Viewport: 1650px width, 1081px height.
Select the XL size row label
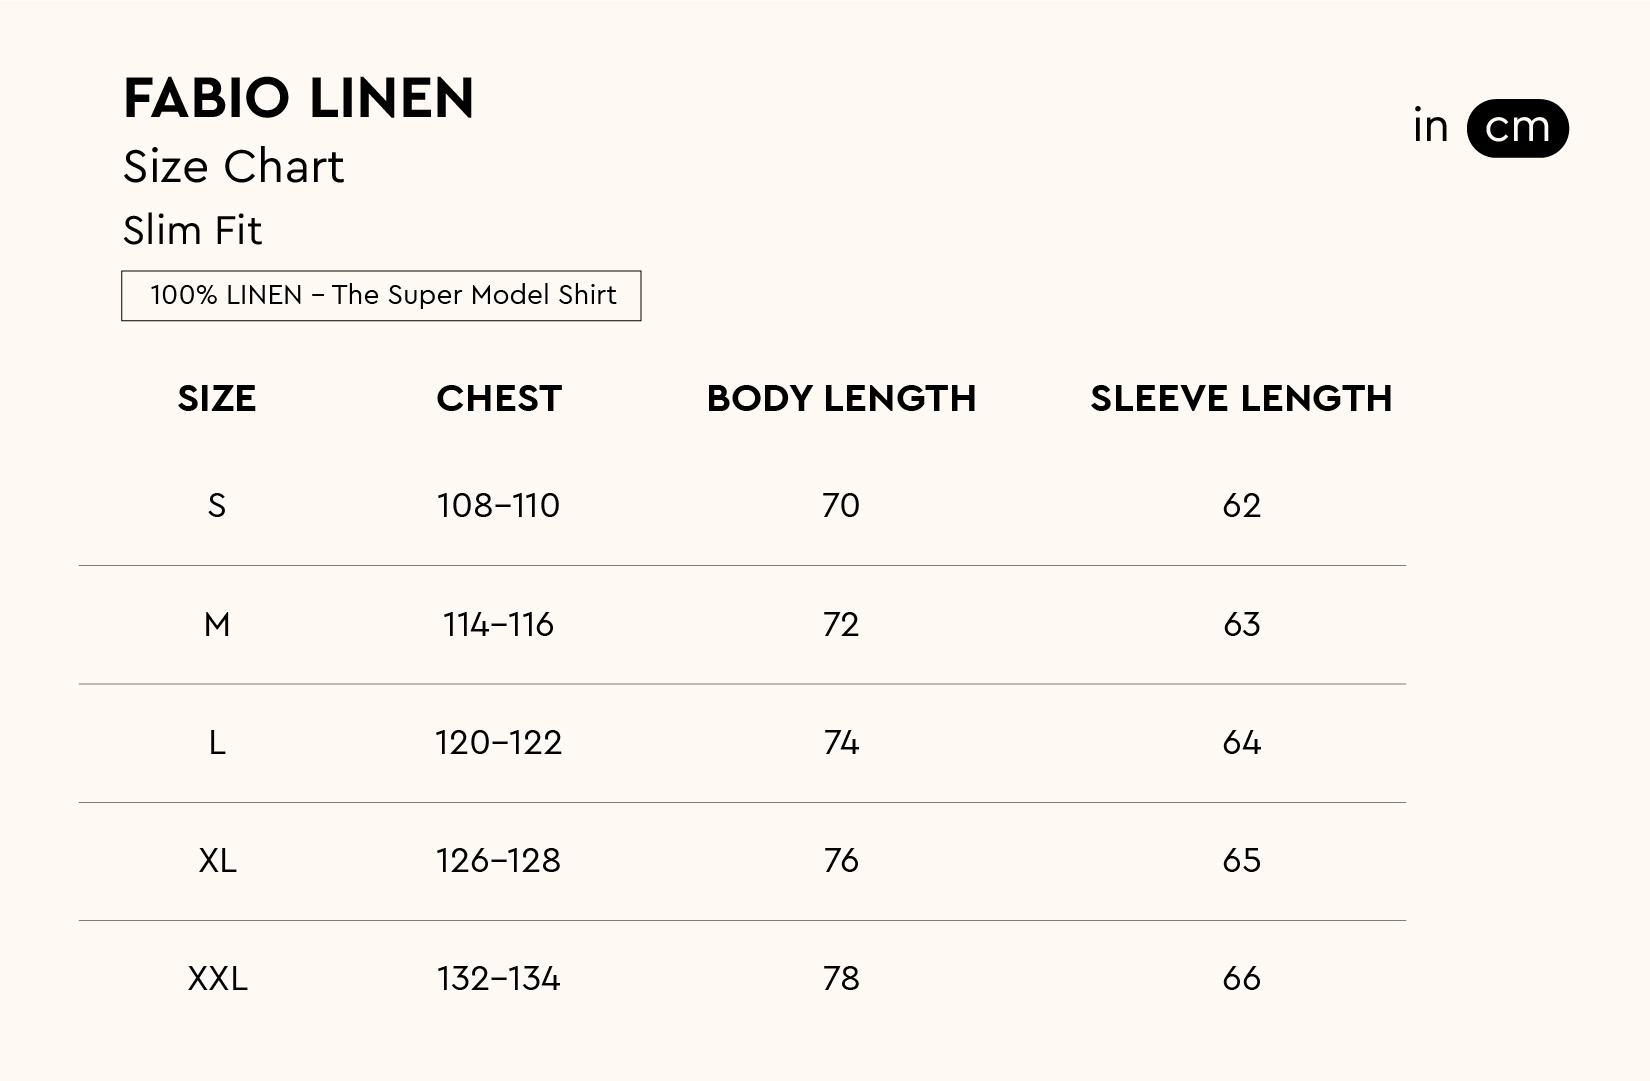217,861
